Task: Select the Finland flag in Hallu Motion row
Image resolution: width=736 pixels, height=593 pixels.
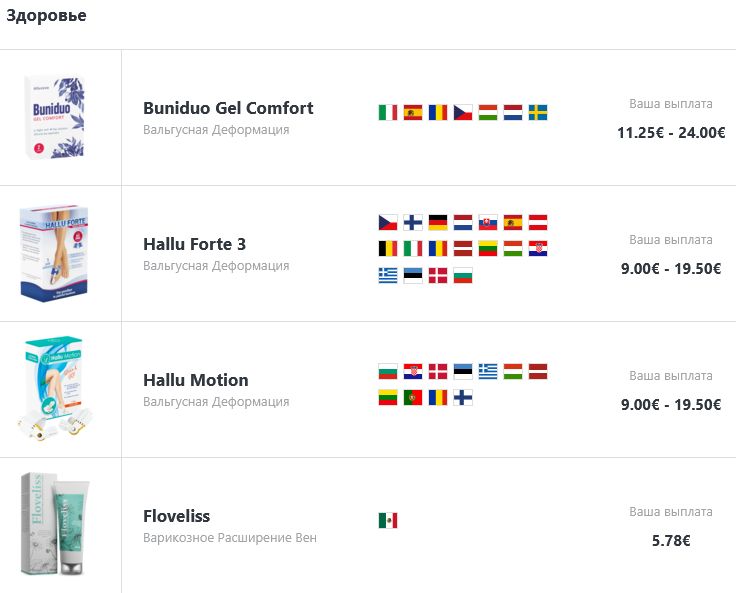Action: pos(463,398)
